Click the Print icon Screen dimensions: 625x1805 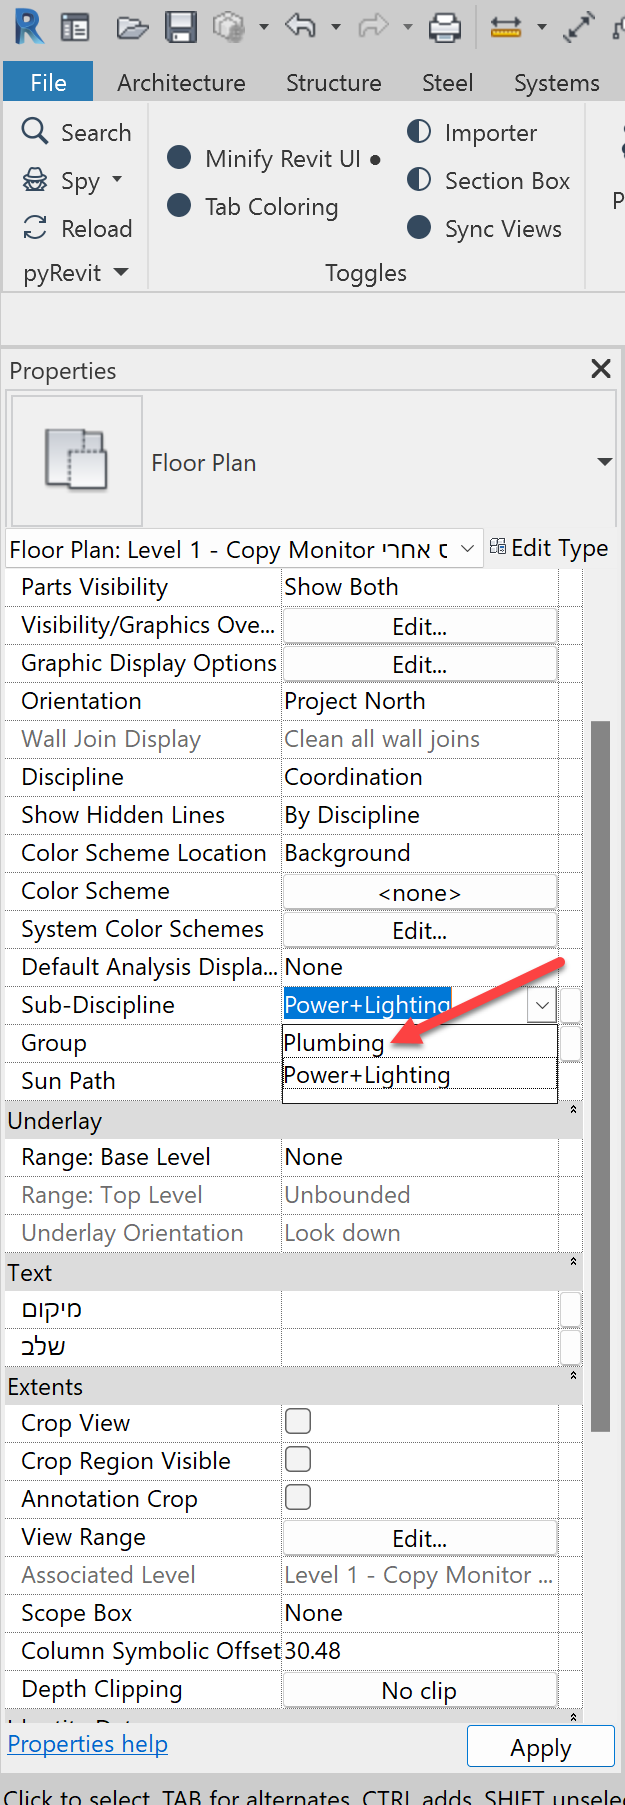click(x=445, y=27)
